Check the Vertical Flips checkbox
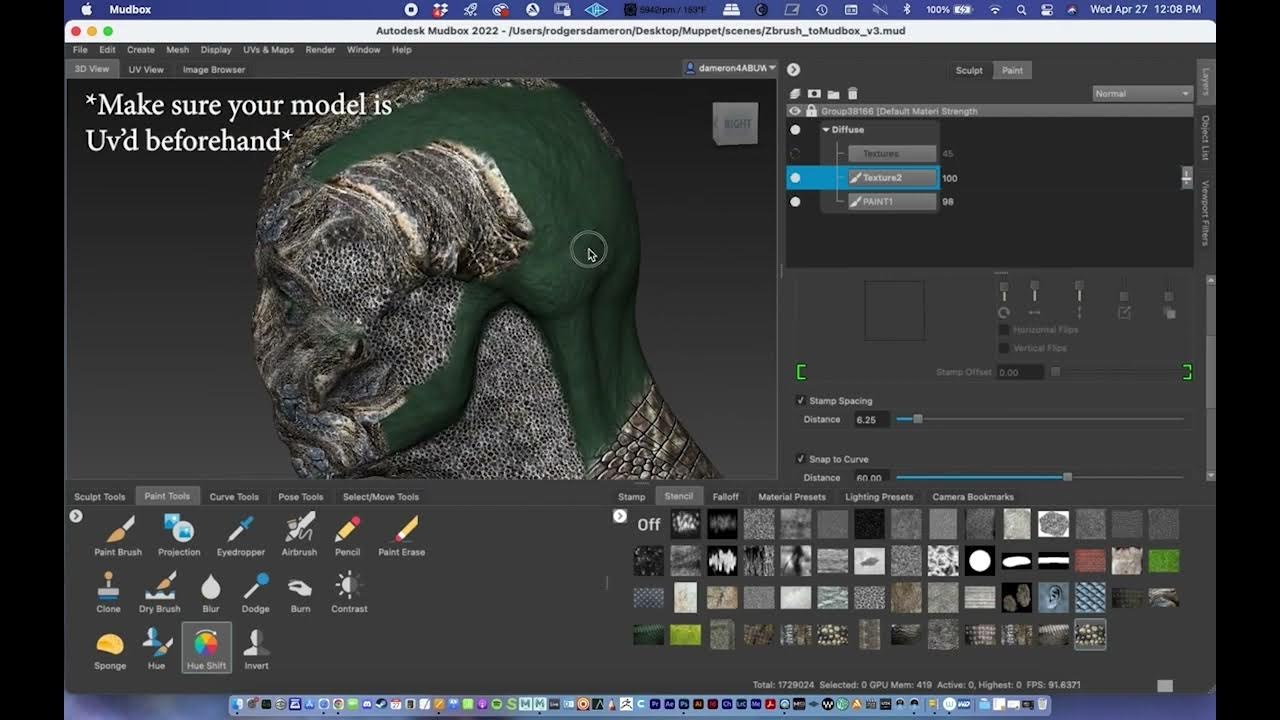 pos(1004,348)
